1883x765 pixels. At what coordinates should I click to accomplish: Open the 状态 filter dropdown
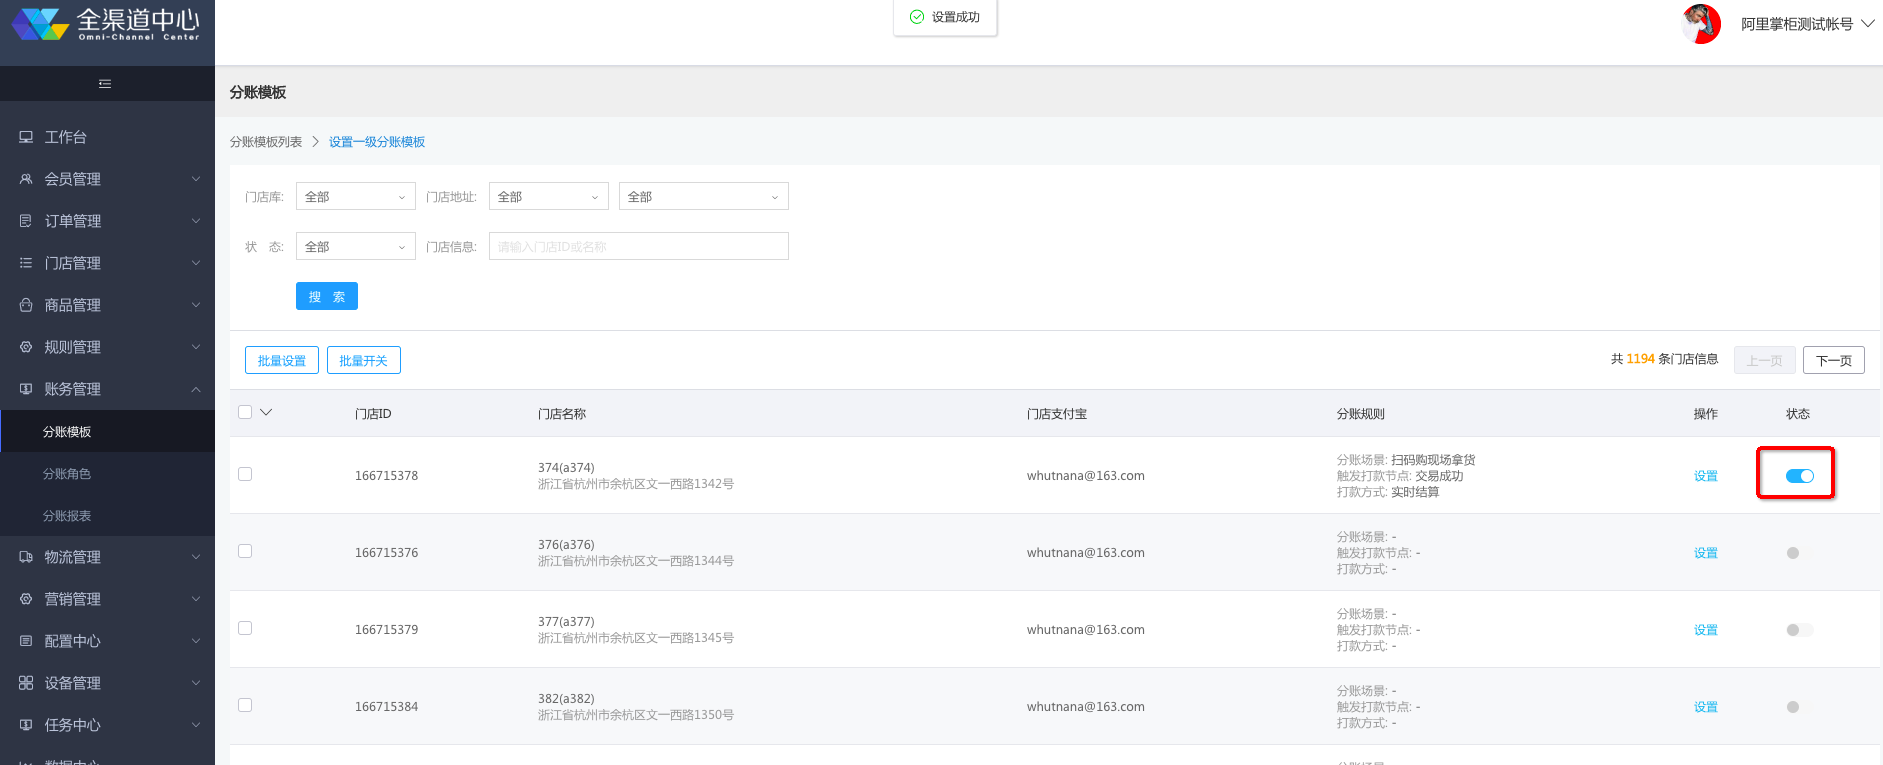click(356, 246)
